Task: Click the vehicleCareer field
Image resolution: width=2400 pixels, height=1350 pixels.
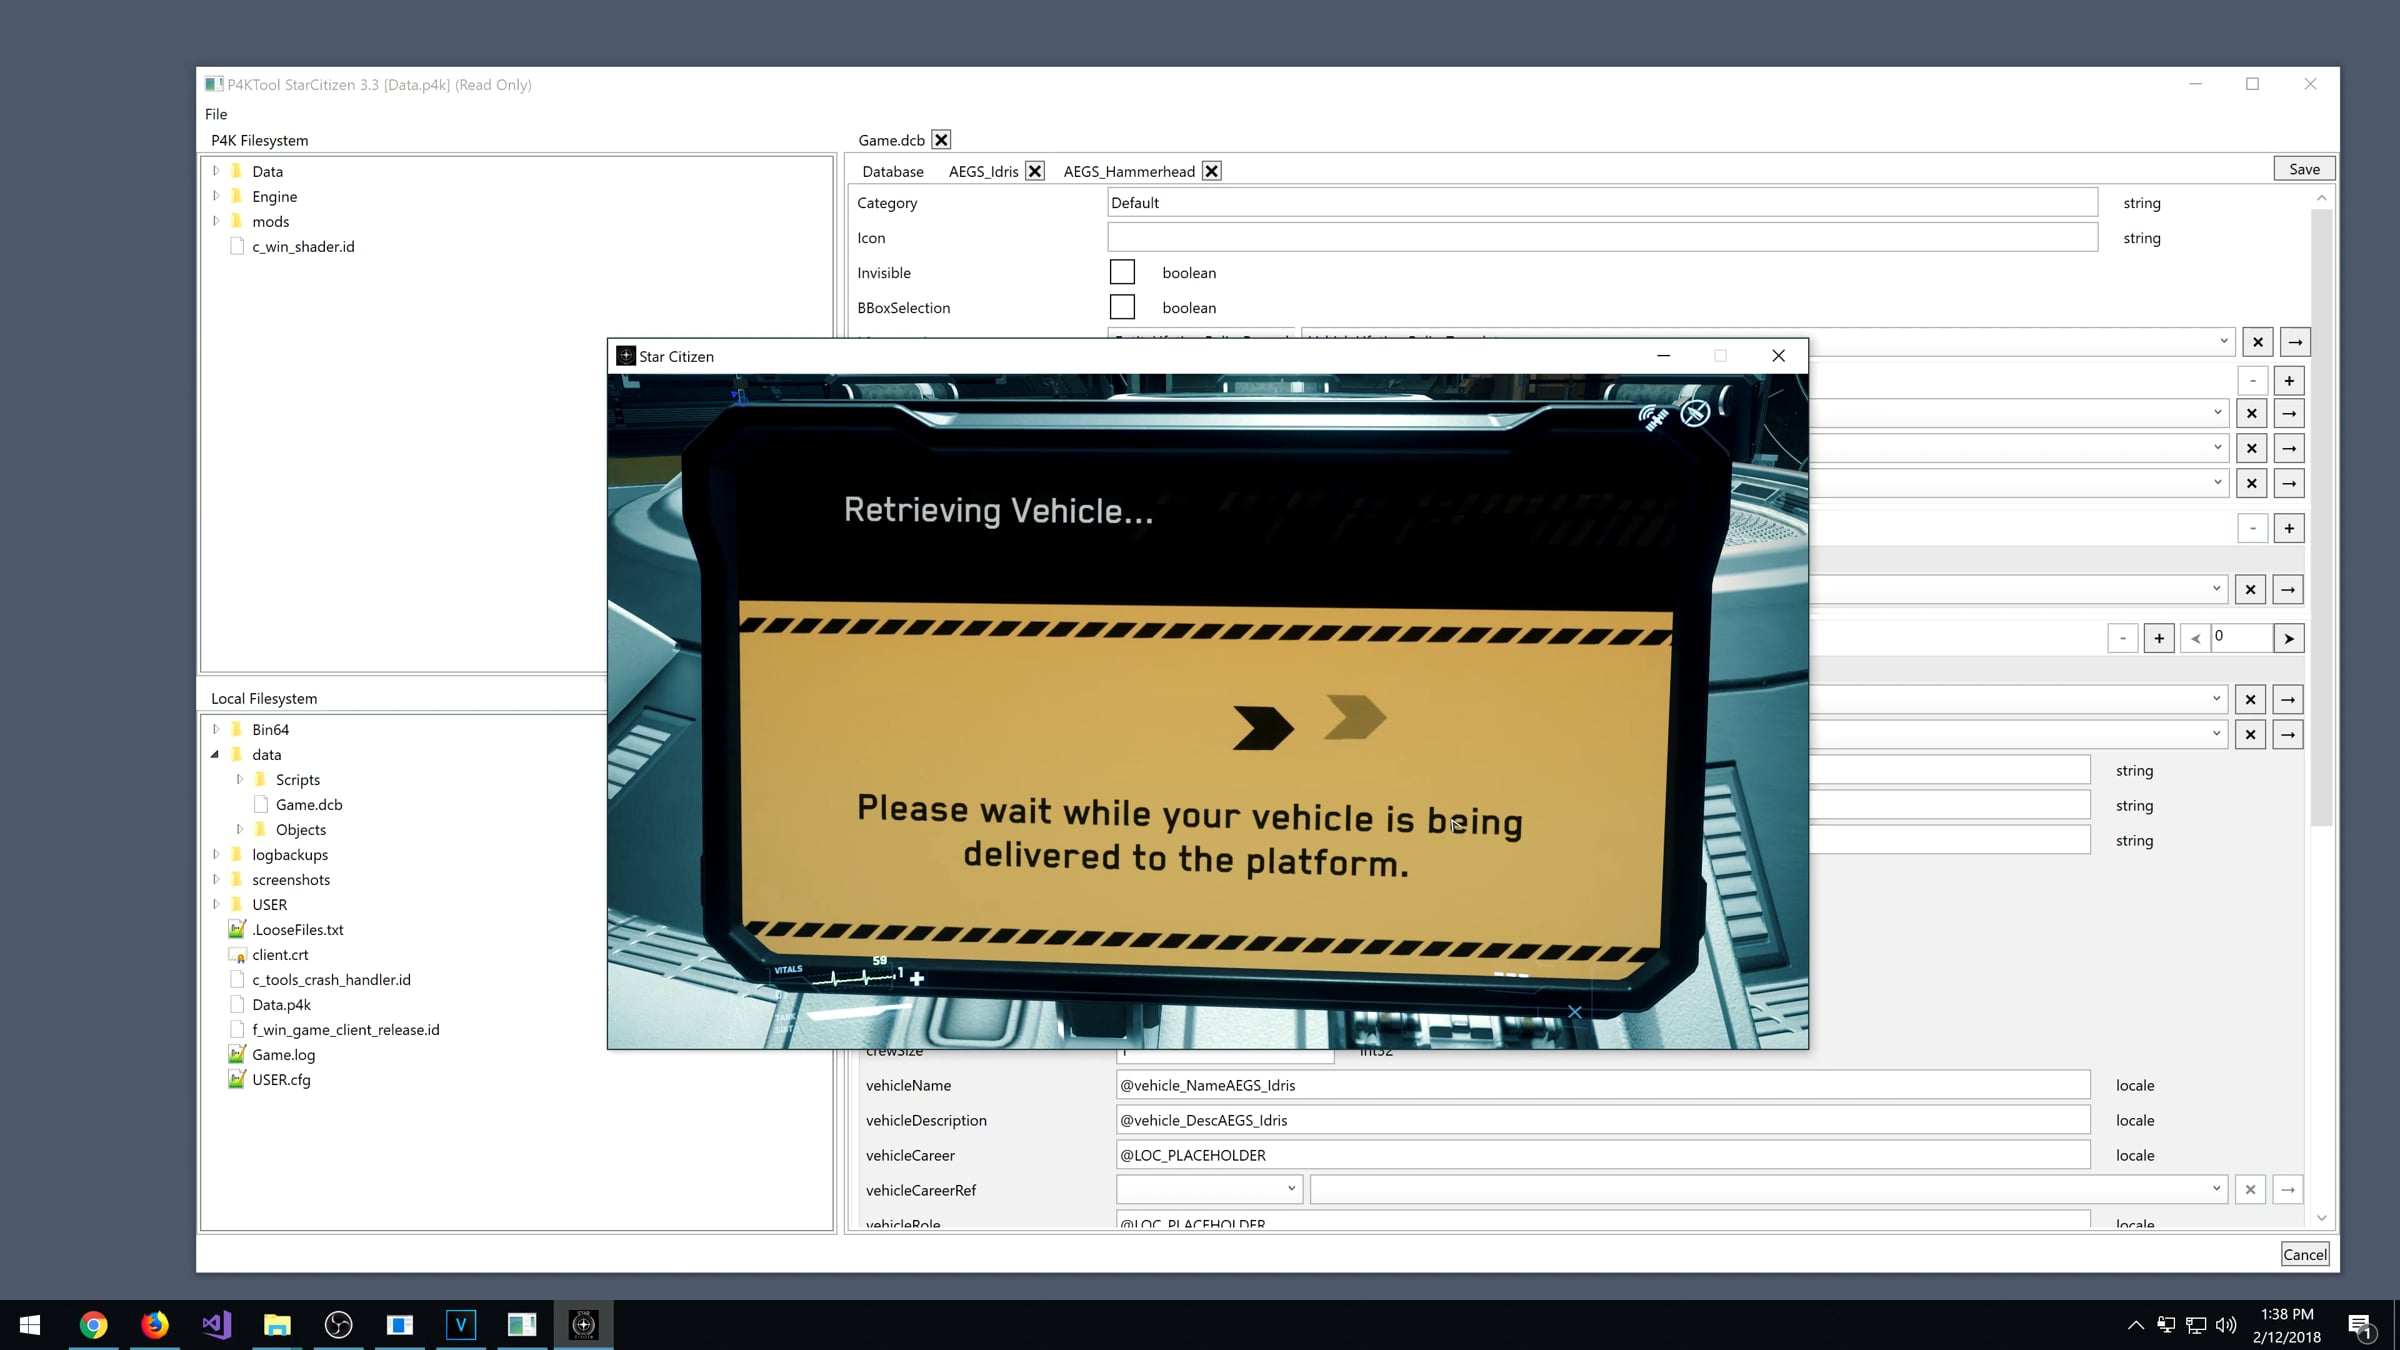Action: 1603,1155
